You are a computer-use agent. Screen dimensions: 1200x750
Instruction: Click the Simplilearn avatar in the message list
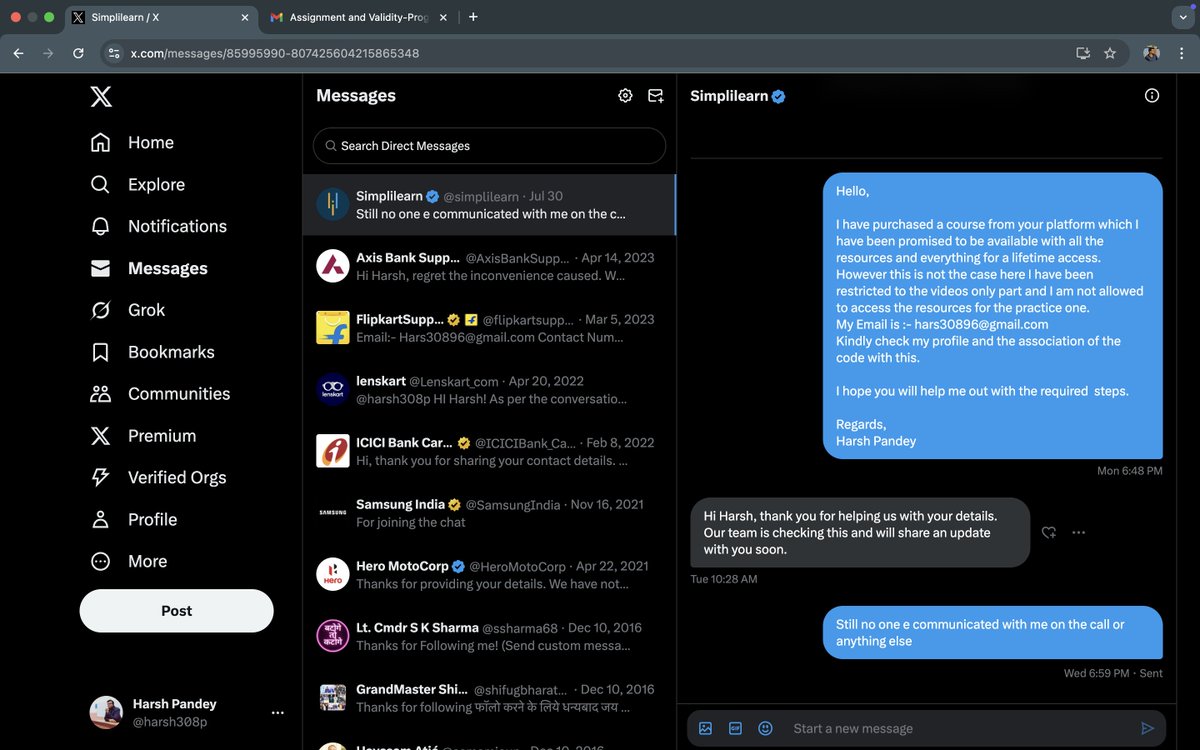point(332,205)
